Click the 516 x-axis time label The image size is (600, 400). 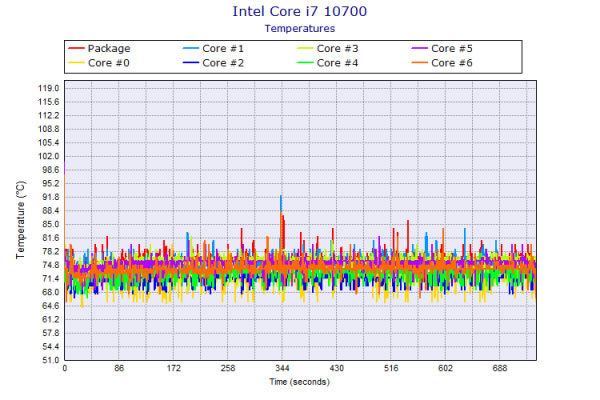pyautogui.click(x=391, y=368)
